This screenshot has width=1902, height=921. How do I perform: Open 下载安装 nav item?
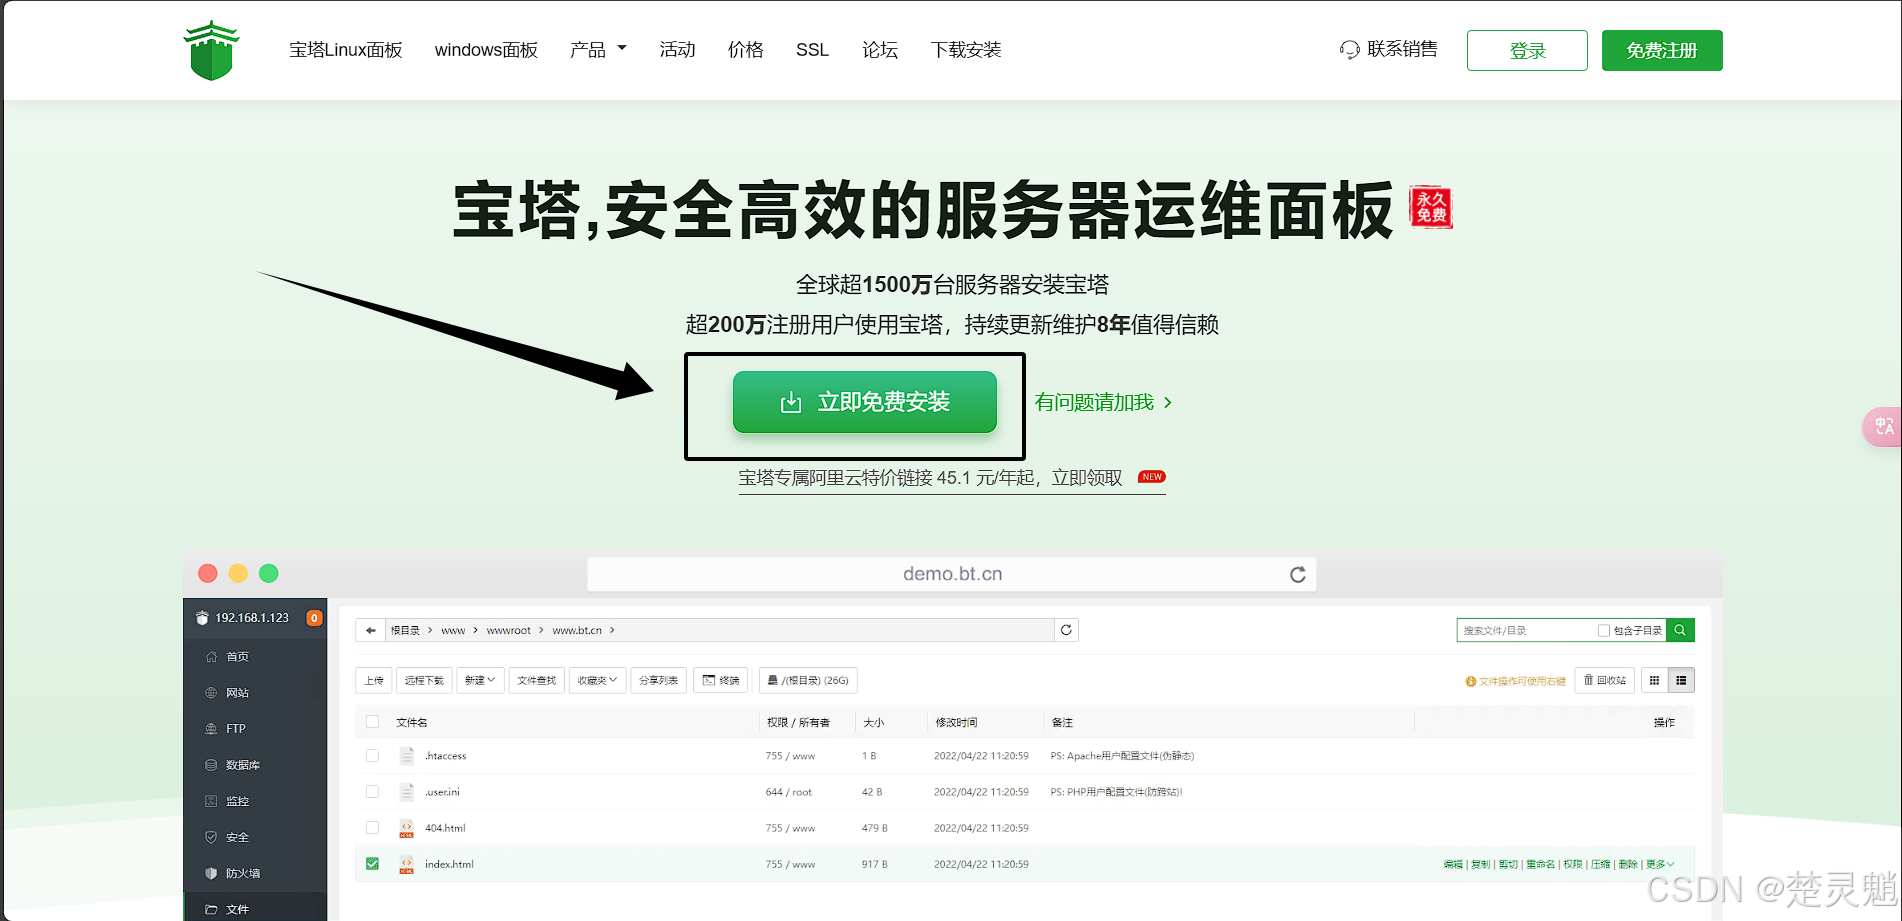966,50
